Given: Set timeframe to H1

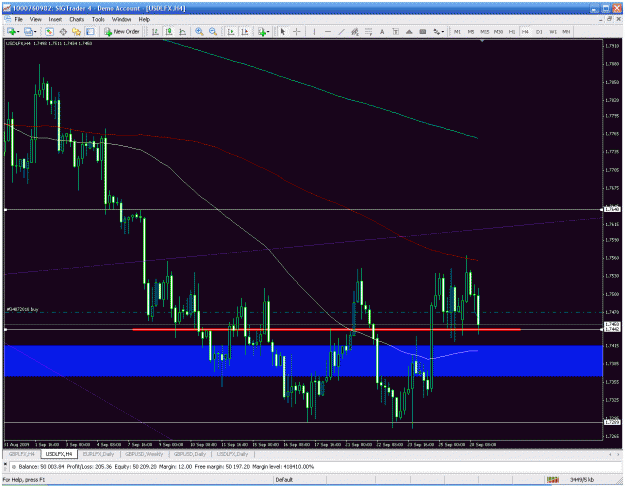Looking at the screenshot, I should [512, 31].
